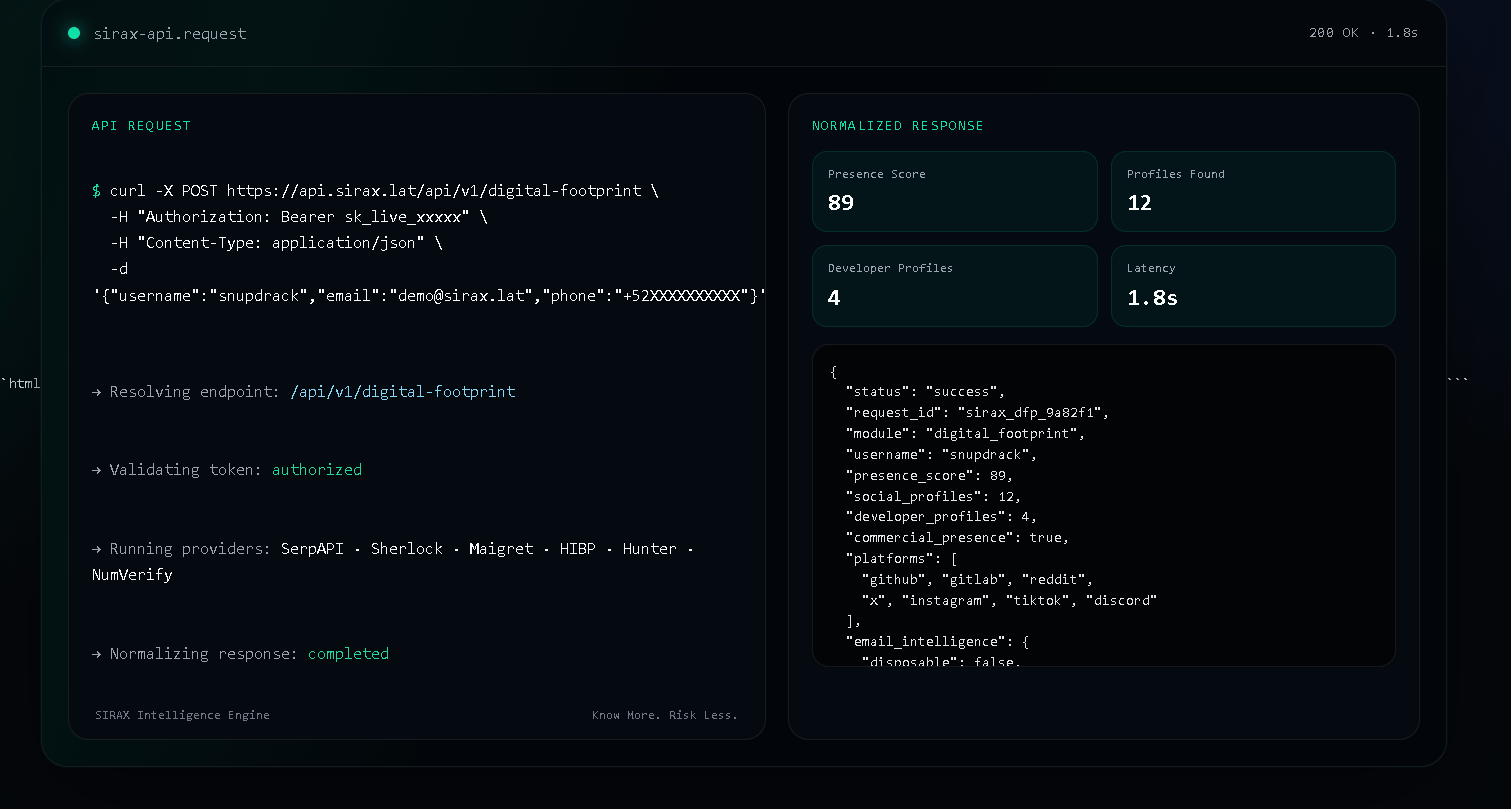This screenshot has height=809, width=1511.
Task: Click the Authorization Bearer header line
Action: tap(299, 216)
